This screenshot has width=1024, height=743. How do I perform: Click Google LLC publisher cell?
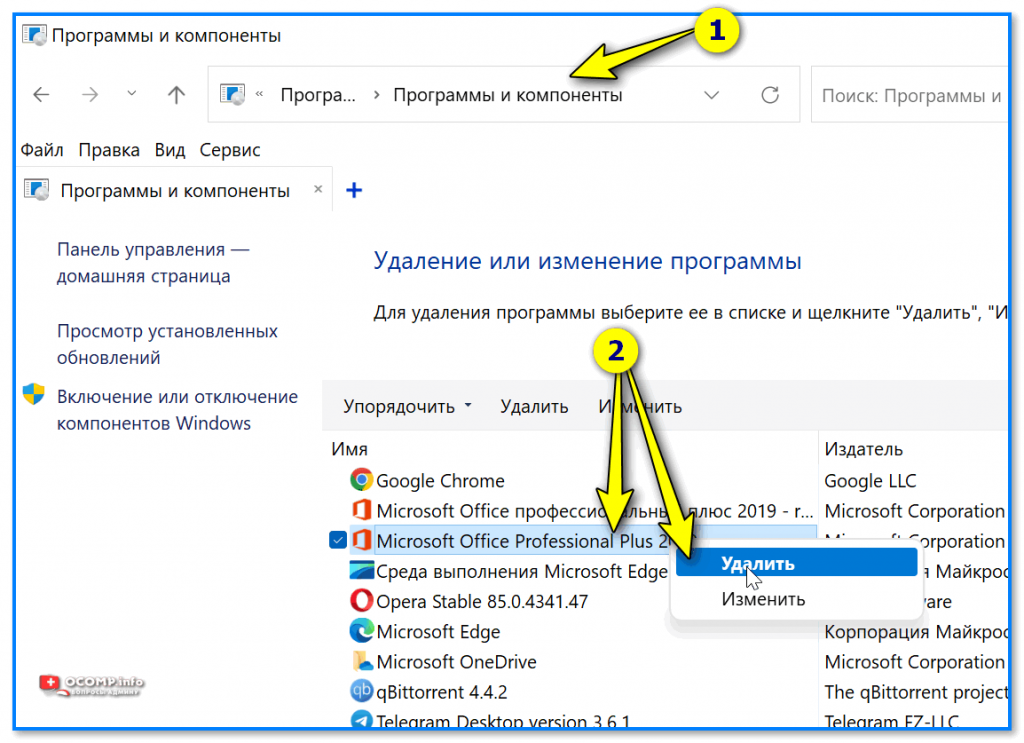[x=870, y=481]
